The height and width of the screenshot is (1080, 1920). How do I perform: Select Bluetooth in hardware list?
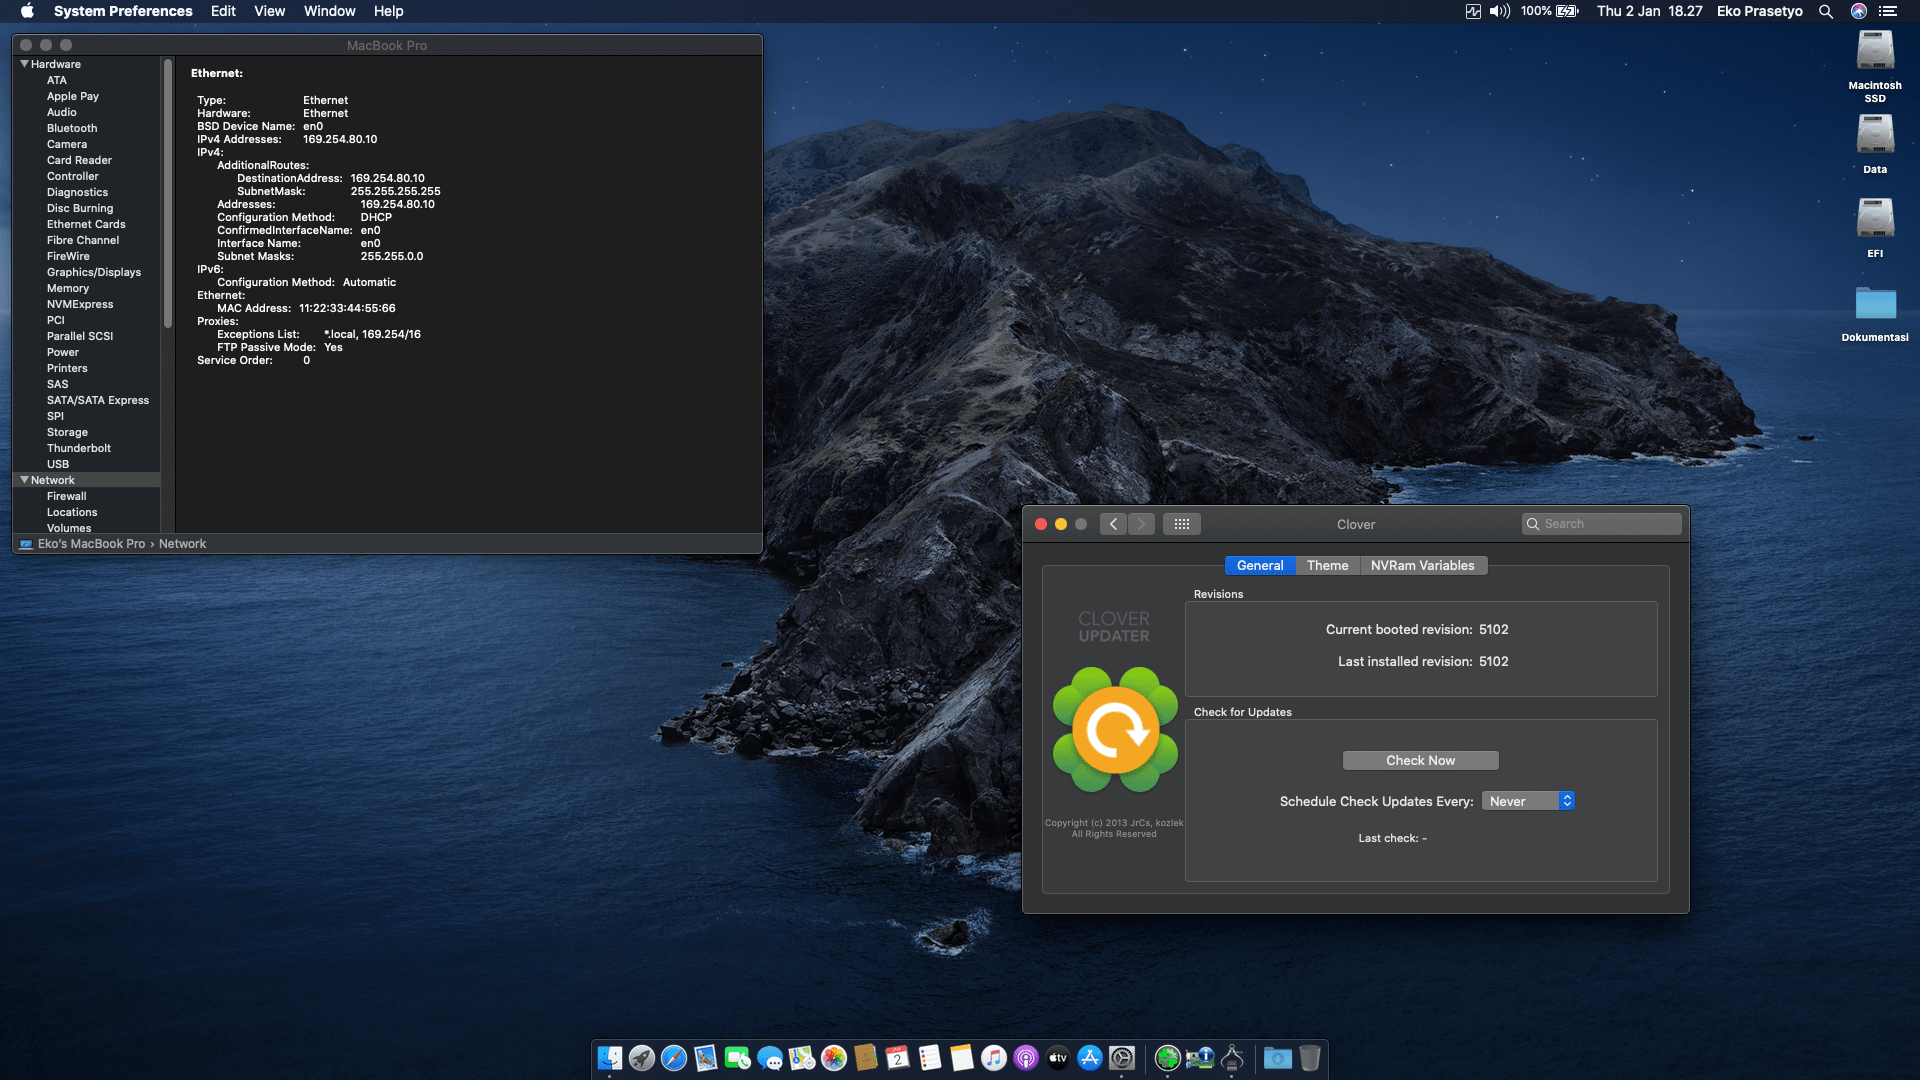(72, 128)
